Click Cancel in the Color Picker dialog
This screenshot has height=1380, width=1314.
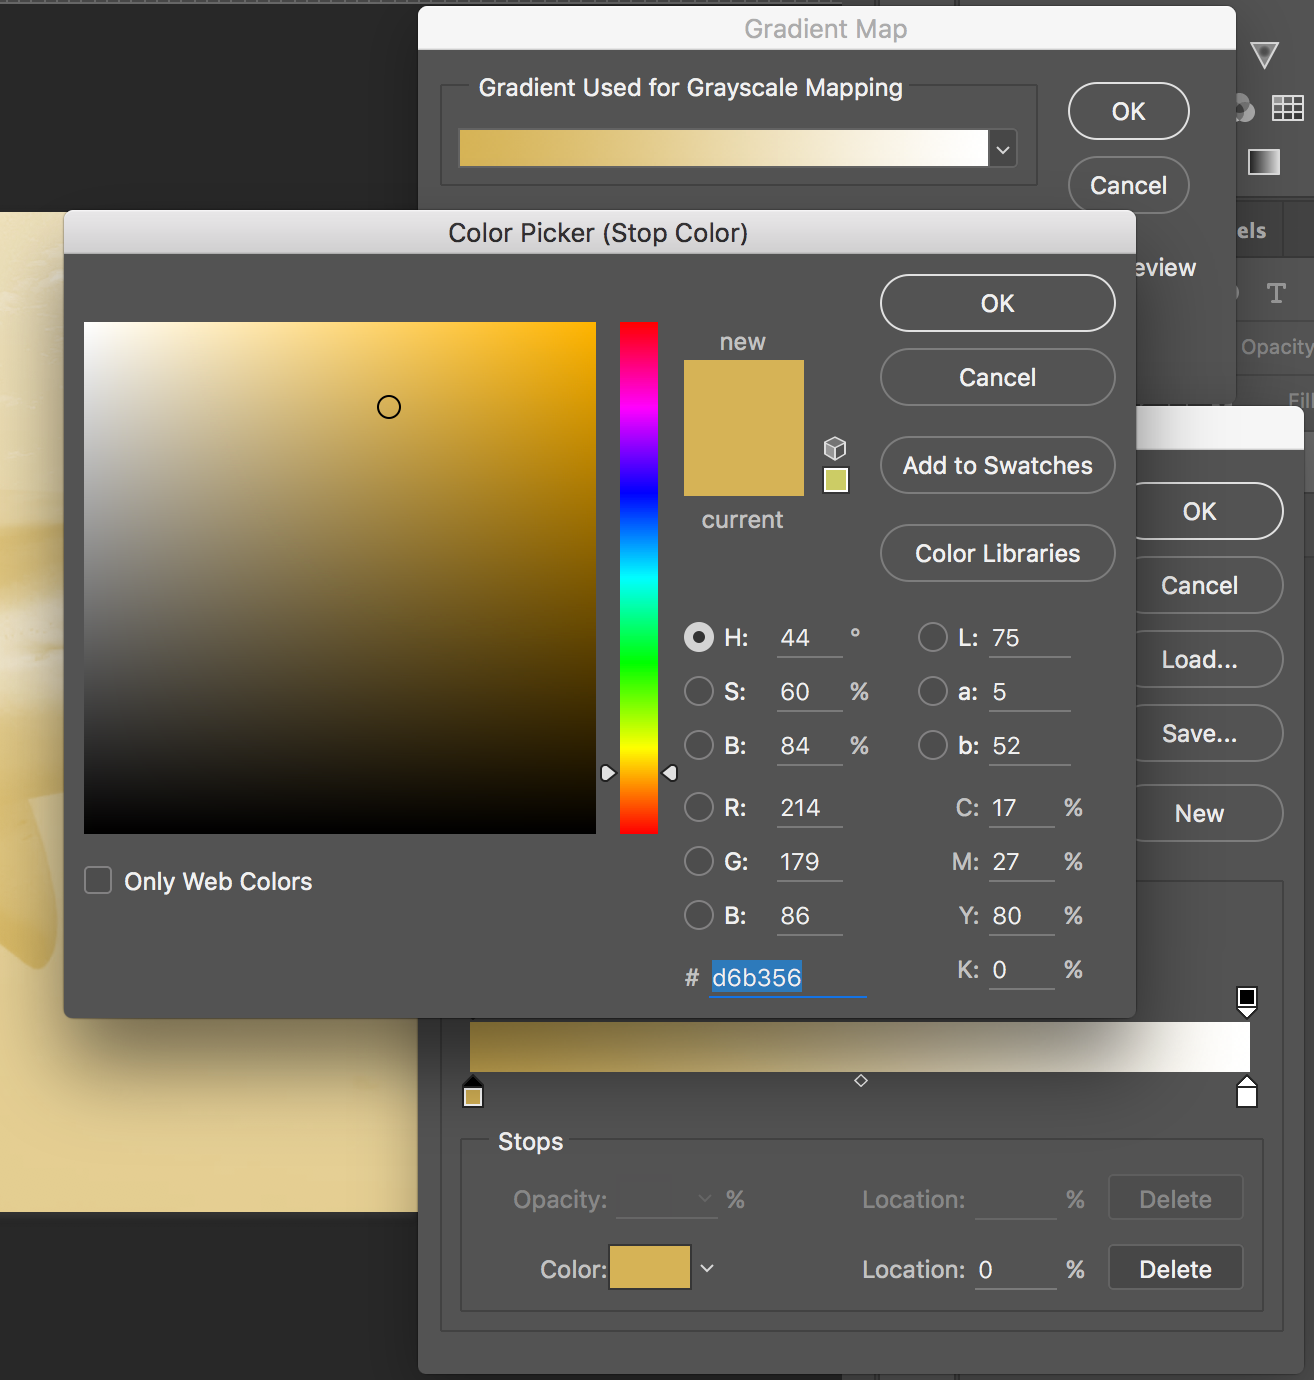[998, 377]
